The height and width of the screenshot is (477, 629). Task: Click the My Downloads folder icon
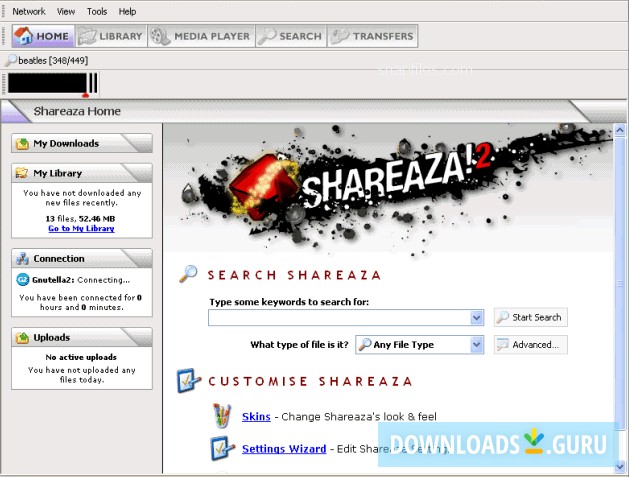click(22, 144)
